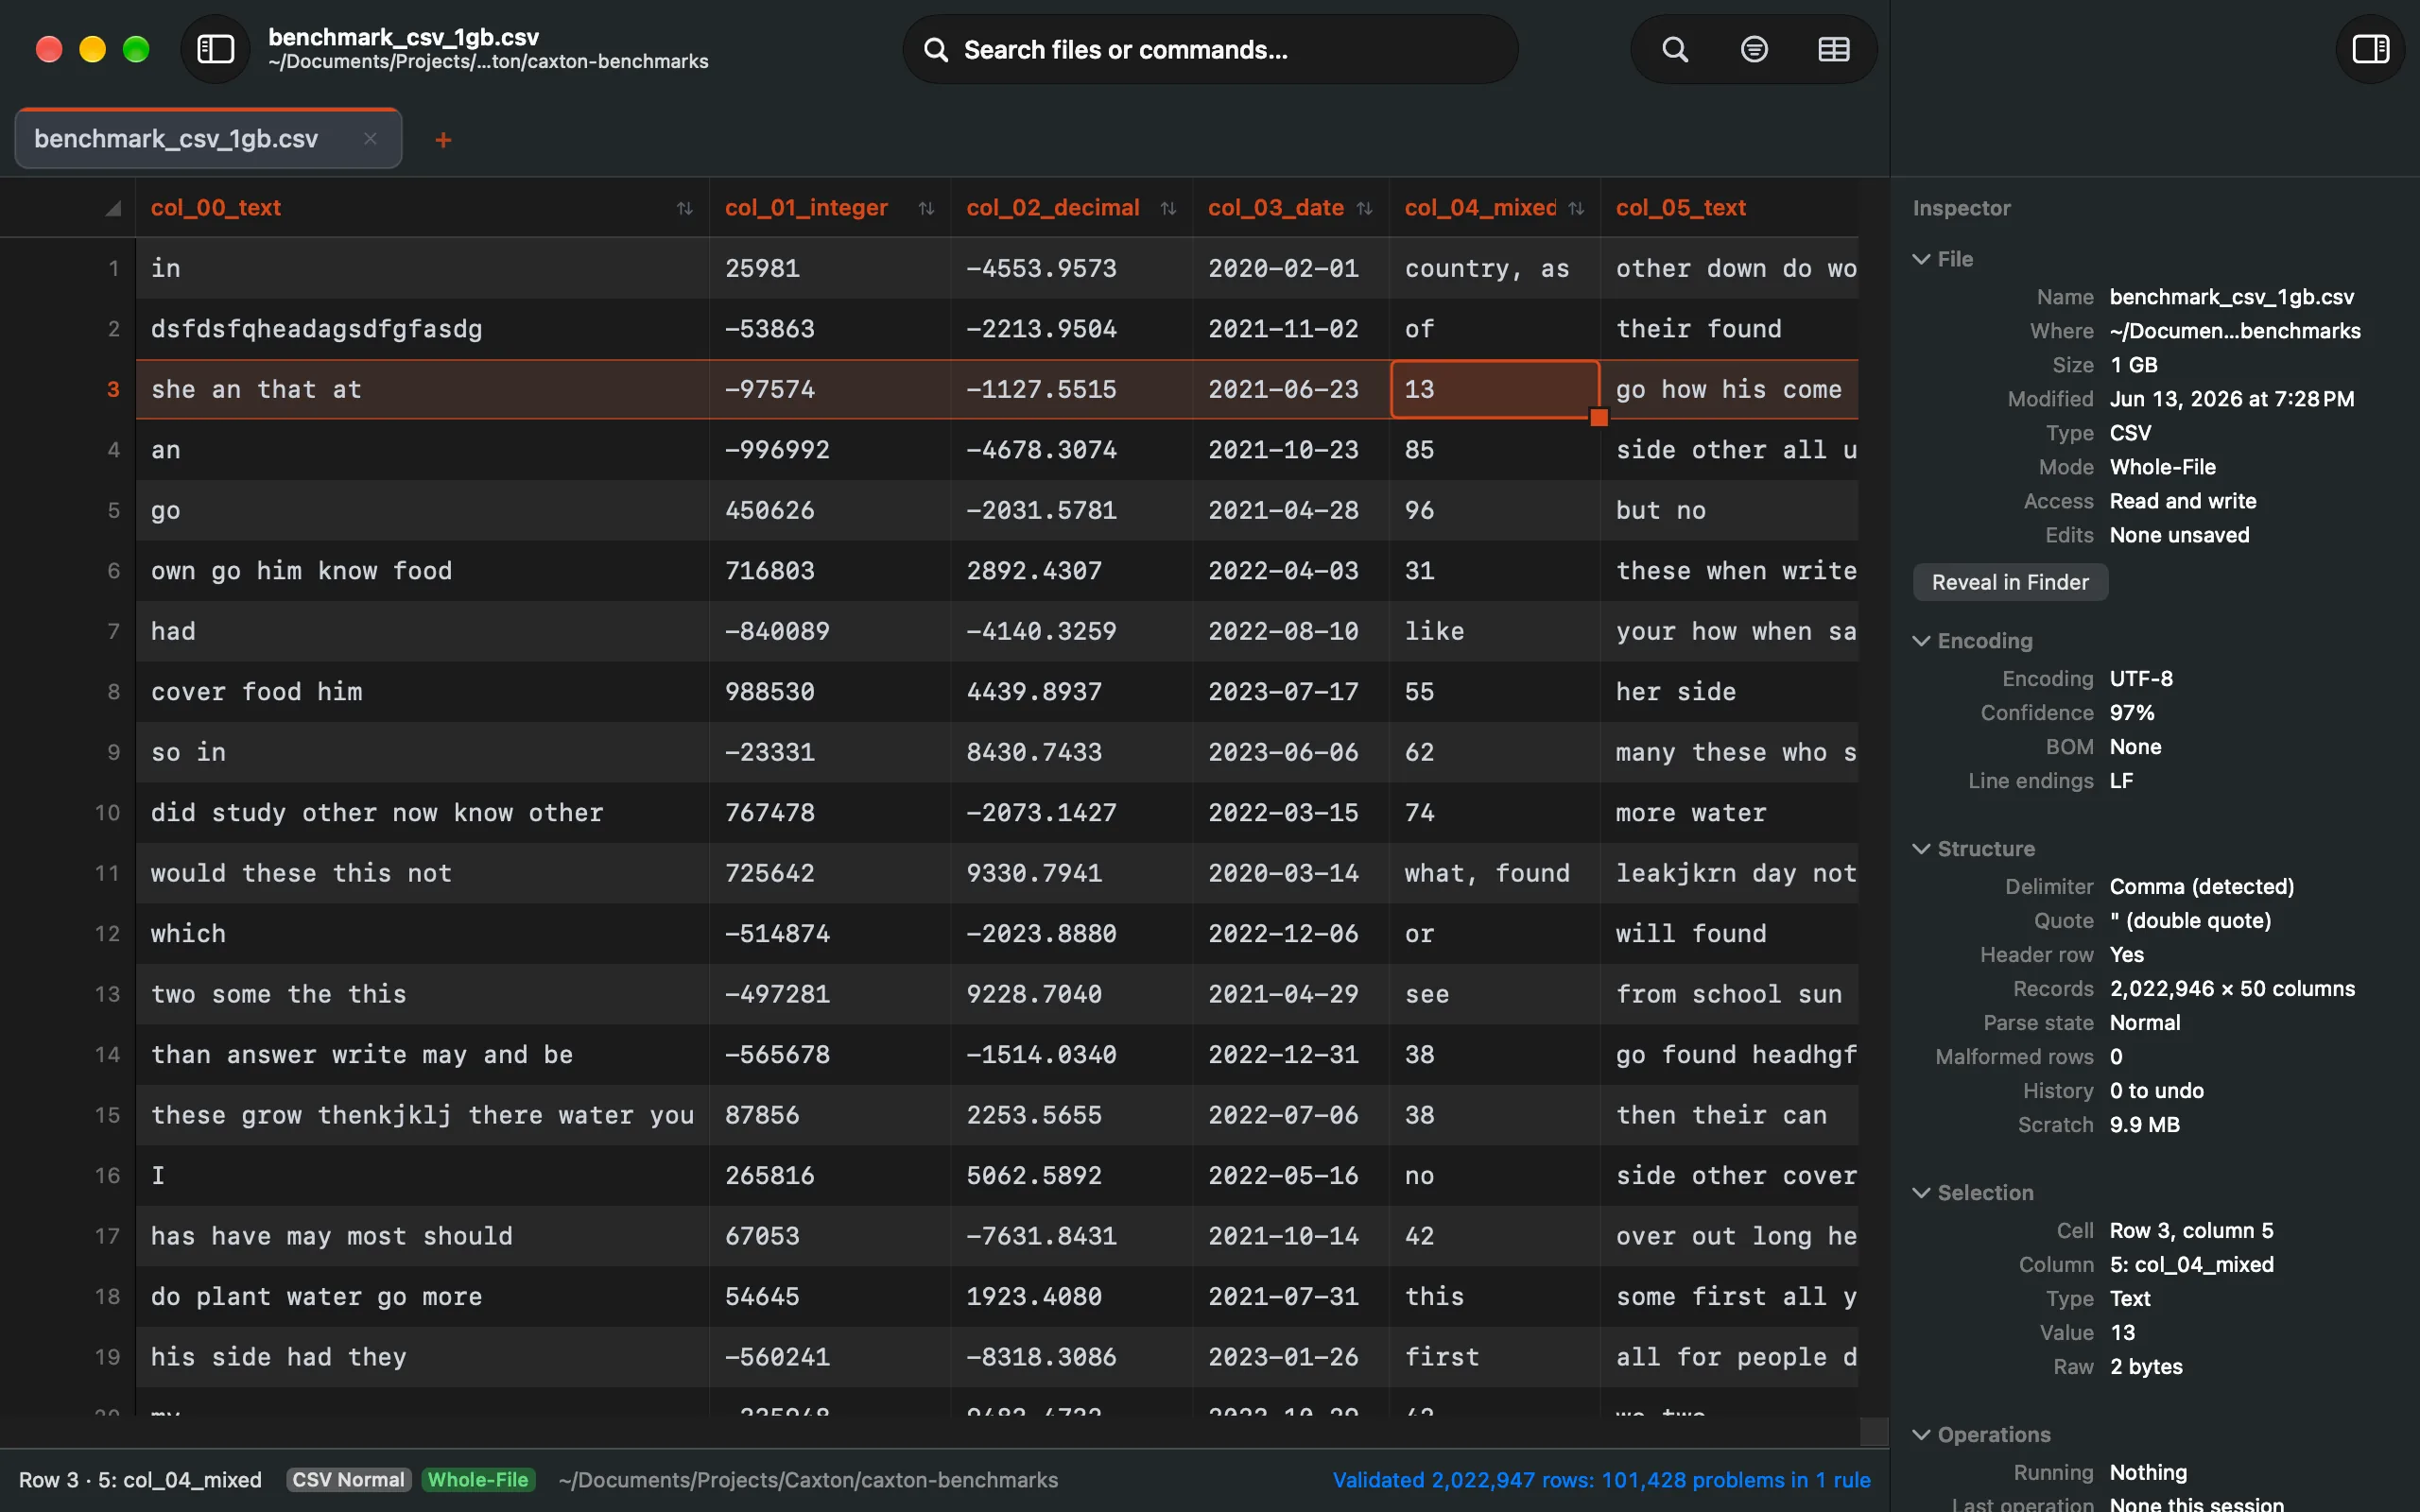Screen dimensions: 2420x1512
Task: Click cell 'dsfdsfqheadagsdfgfasdg'
Action: click(x=422, y=329)
